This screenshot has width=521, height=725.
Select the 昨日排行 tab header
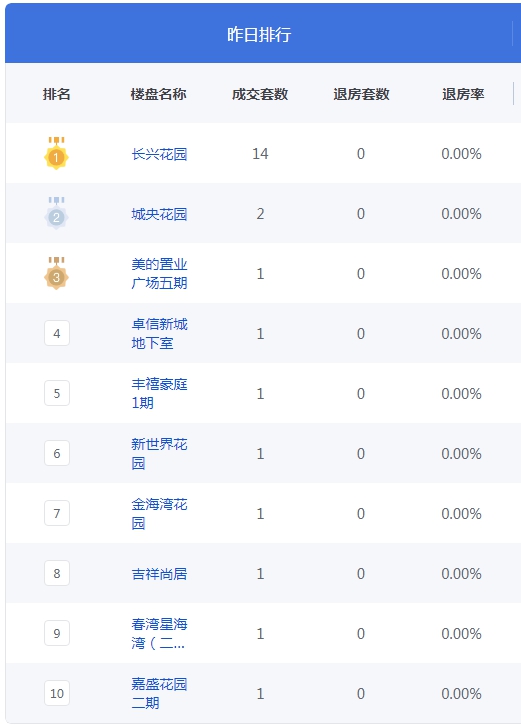point(259,35)
